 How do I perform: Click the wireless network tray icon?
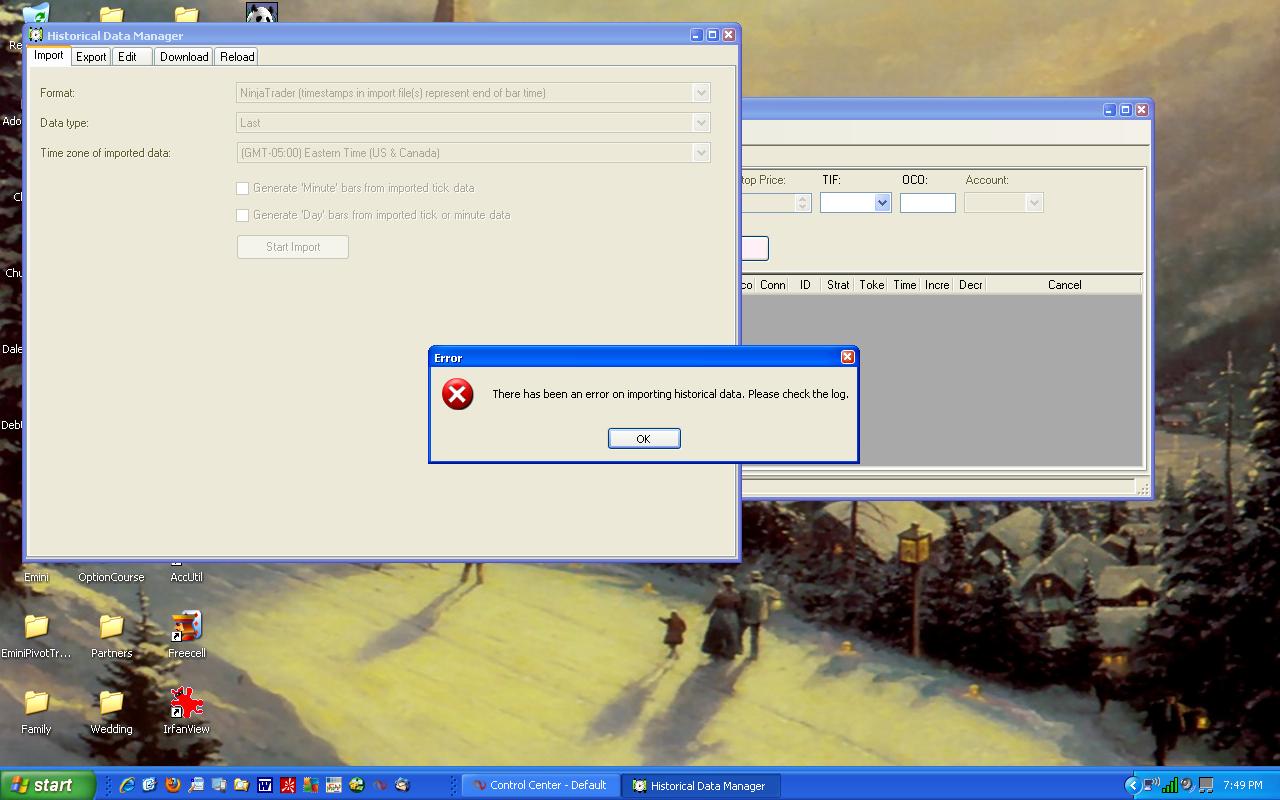click(1151, 785)
